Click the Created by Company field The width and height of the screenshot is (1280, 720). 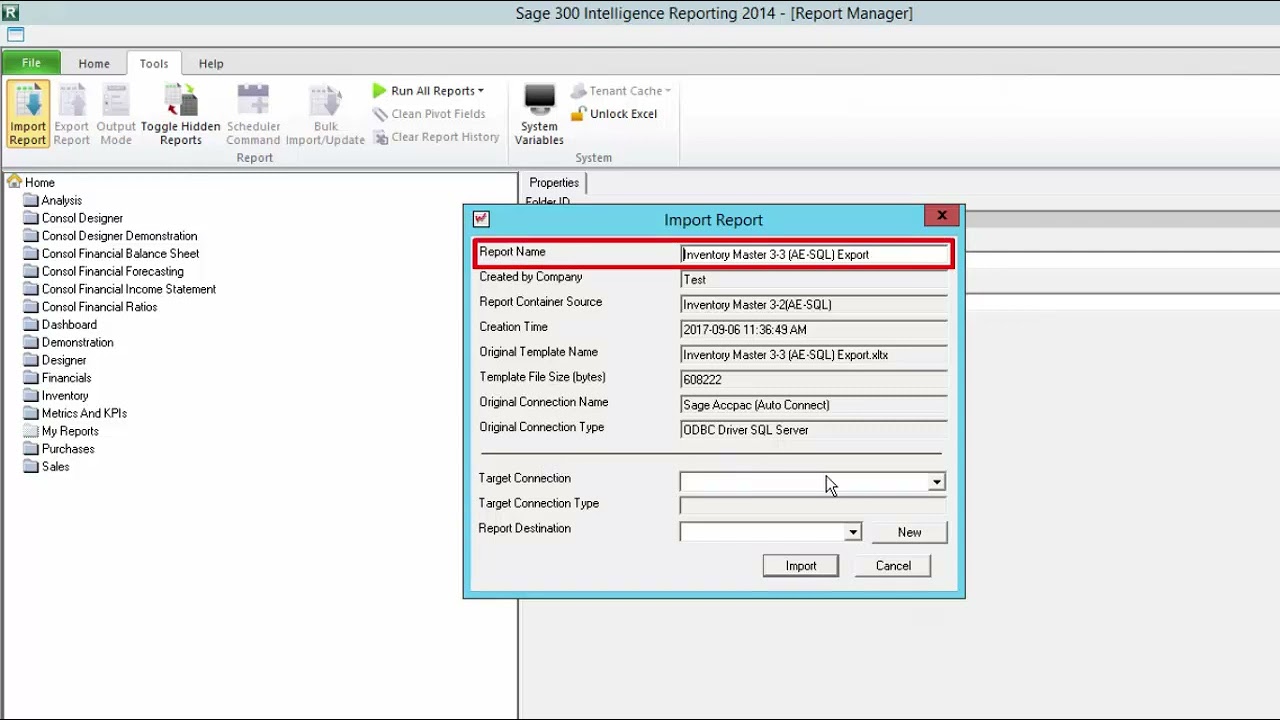click(x=814, y=279)
